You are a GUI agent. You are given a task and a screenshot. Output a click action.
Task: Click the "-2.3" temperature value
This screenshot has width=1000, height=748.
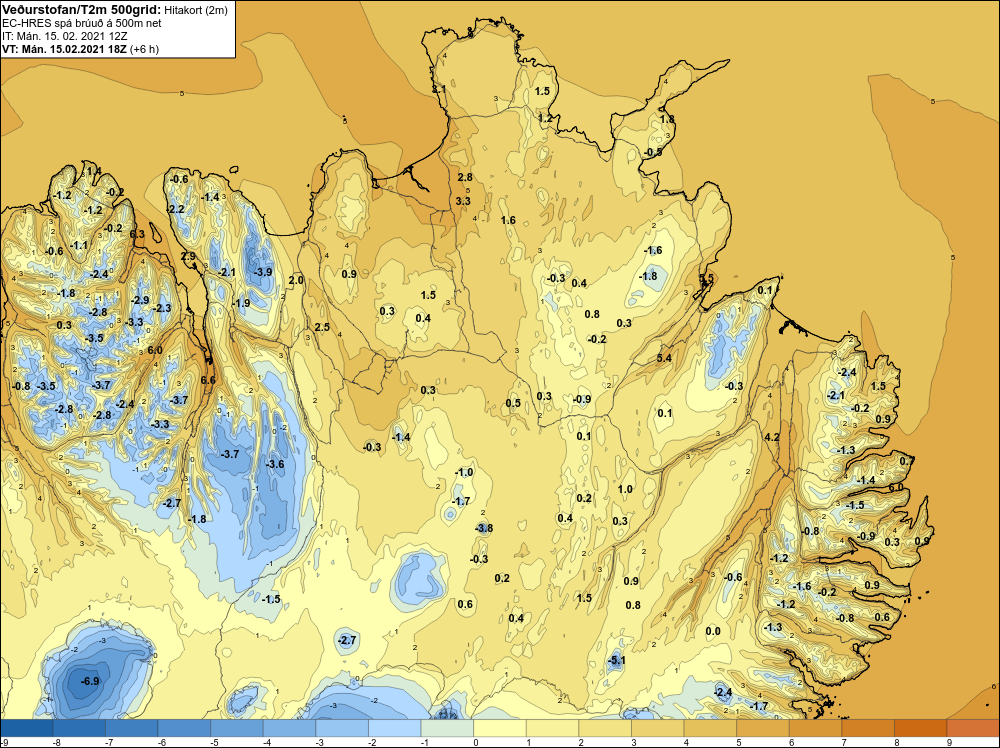[x=161, y=308]
